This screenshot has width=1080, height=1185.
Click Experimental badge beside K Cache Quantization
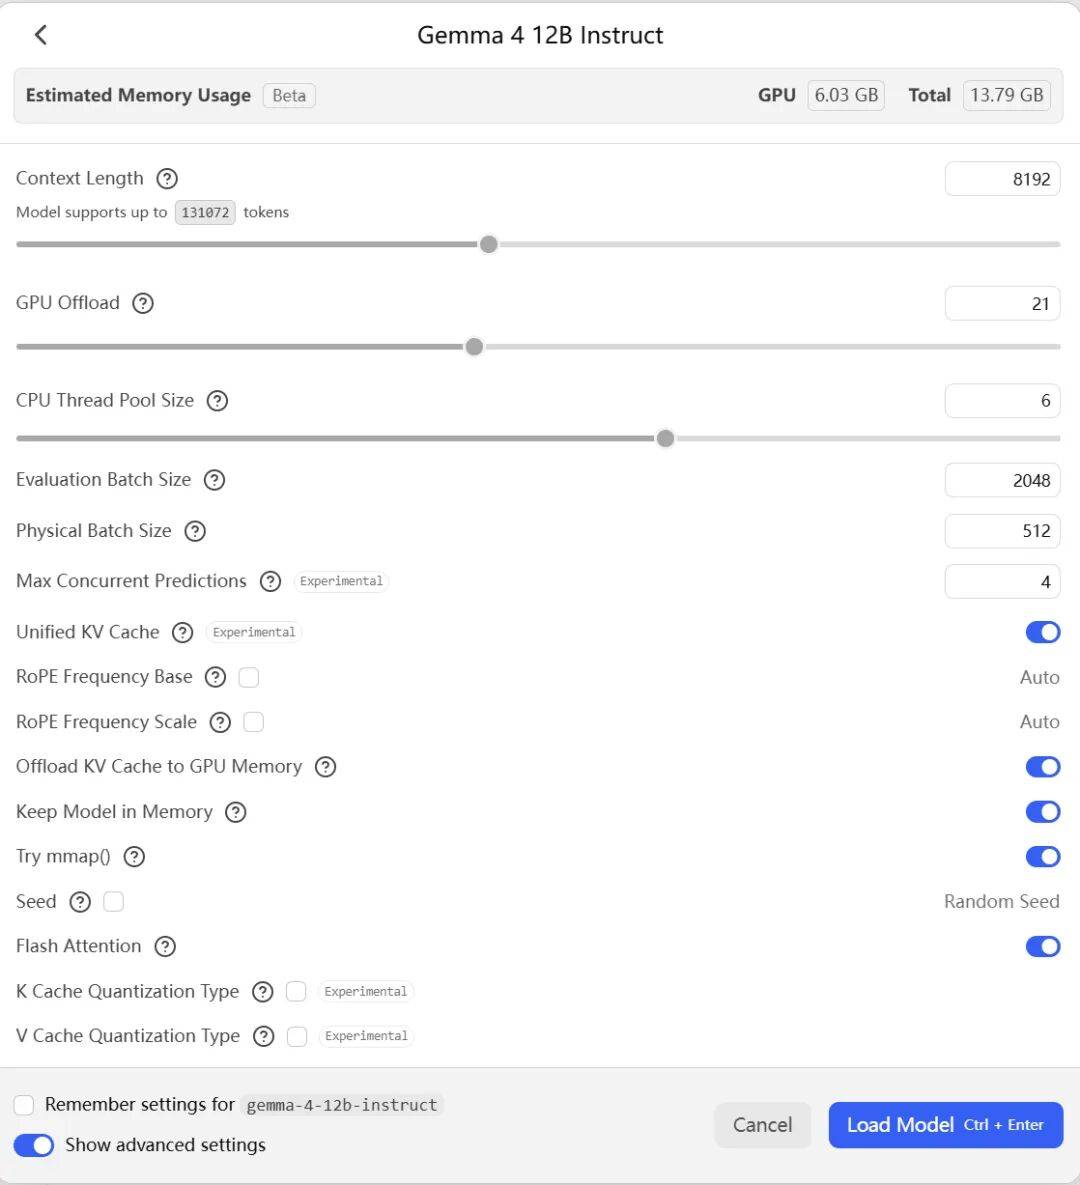[x=365, y=992]
